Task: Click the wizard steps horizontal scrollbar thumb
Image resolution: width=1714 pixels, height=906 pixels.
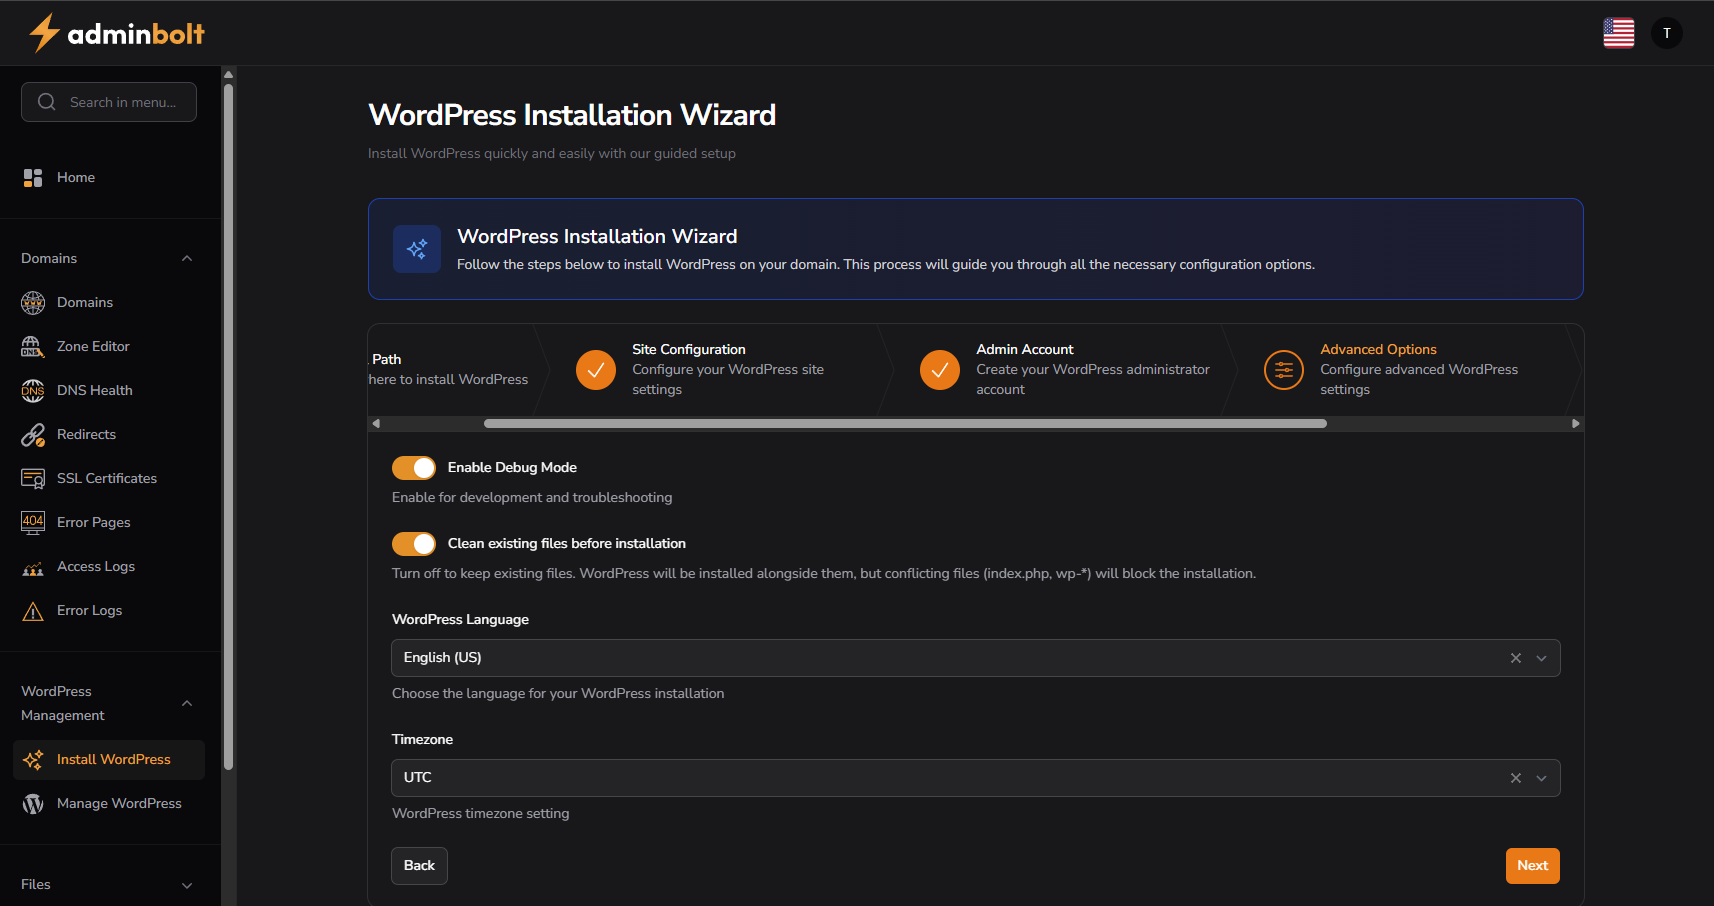Action: click(905, 424)
